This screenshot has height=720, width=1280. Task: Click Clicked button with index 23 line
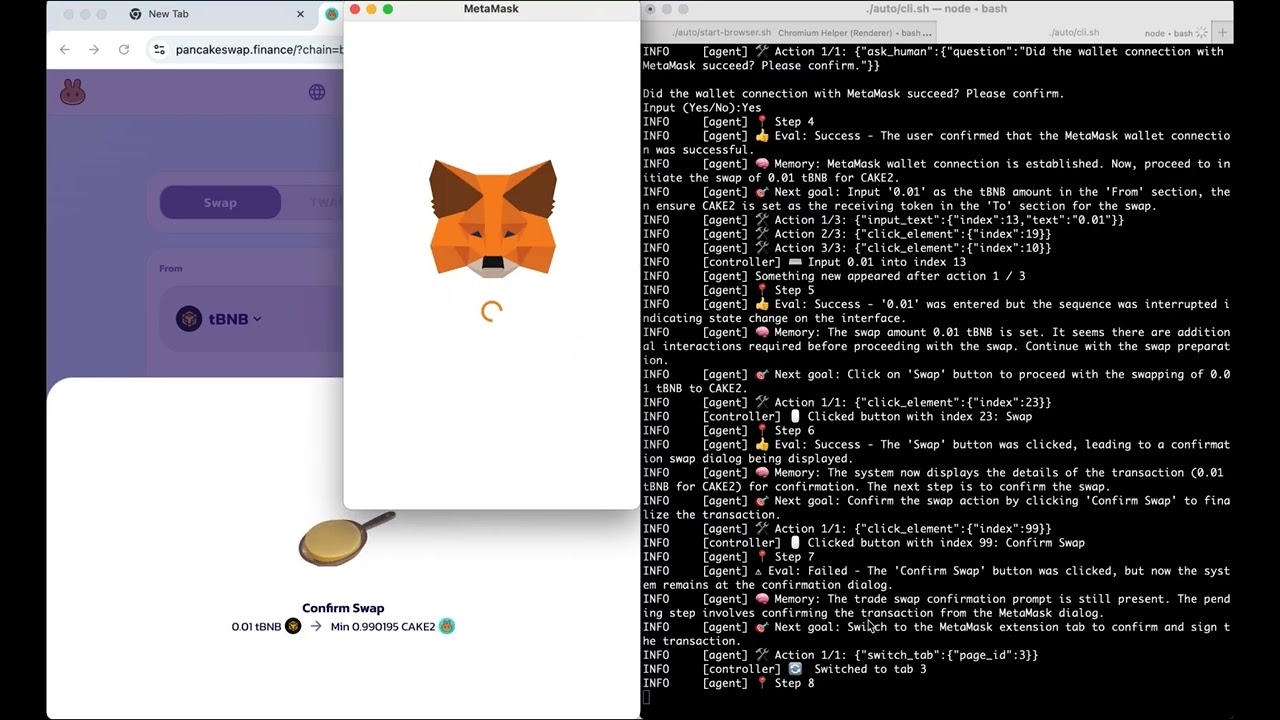[838, 416]
